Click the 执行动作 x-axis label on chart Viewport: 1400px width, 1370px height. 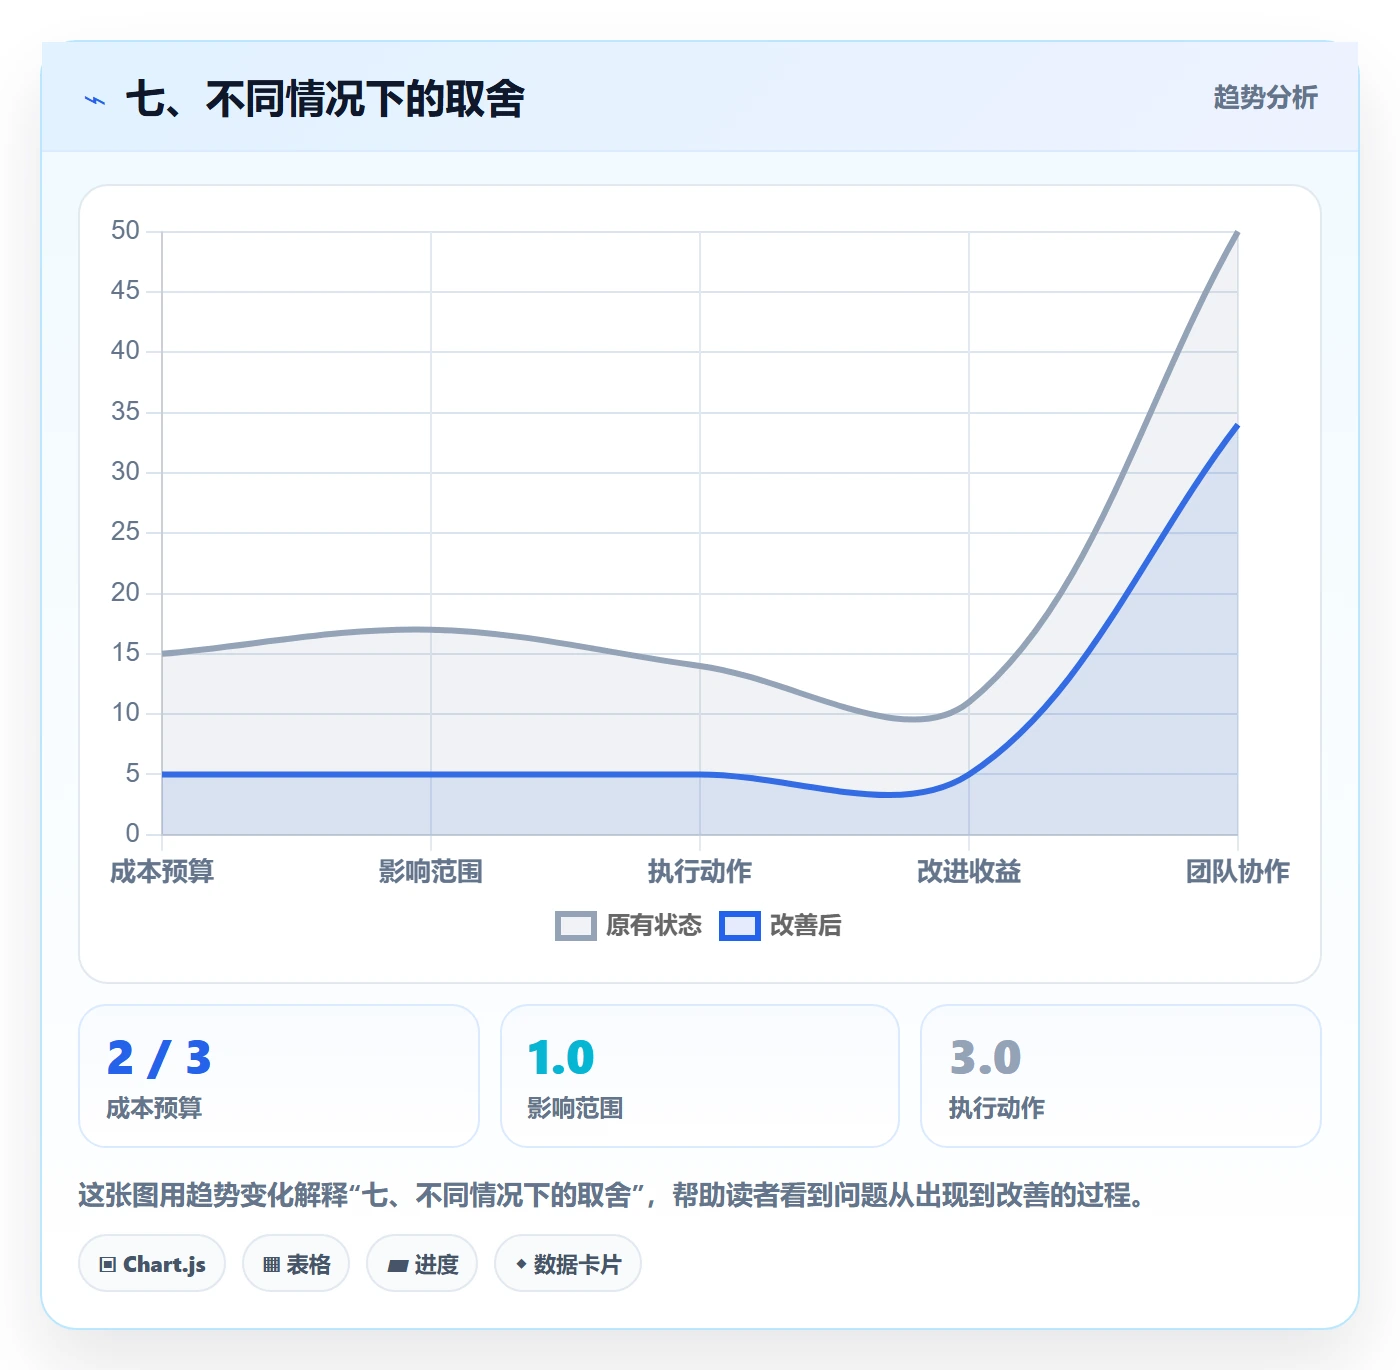click(x=700, y=871)
